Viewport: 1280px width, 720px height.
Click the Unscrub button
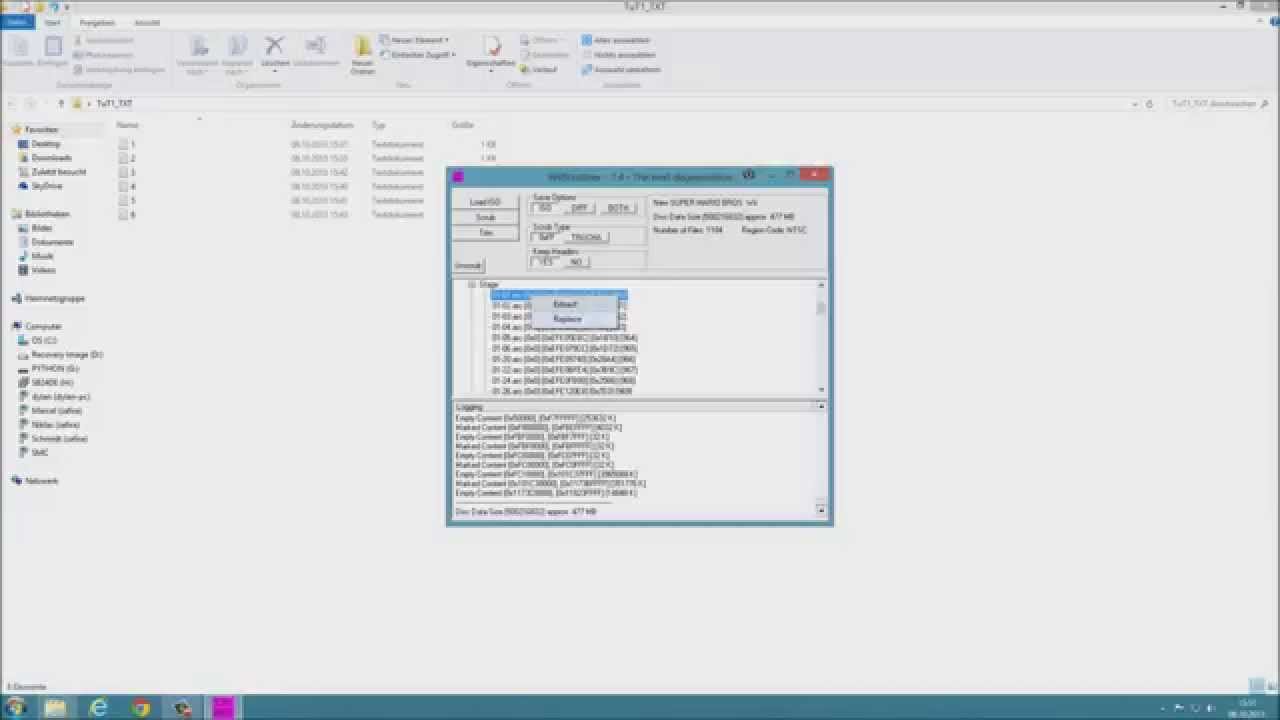[x=468, y=265]
